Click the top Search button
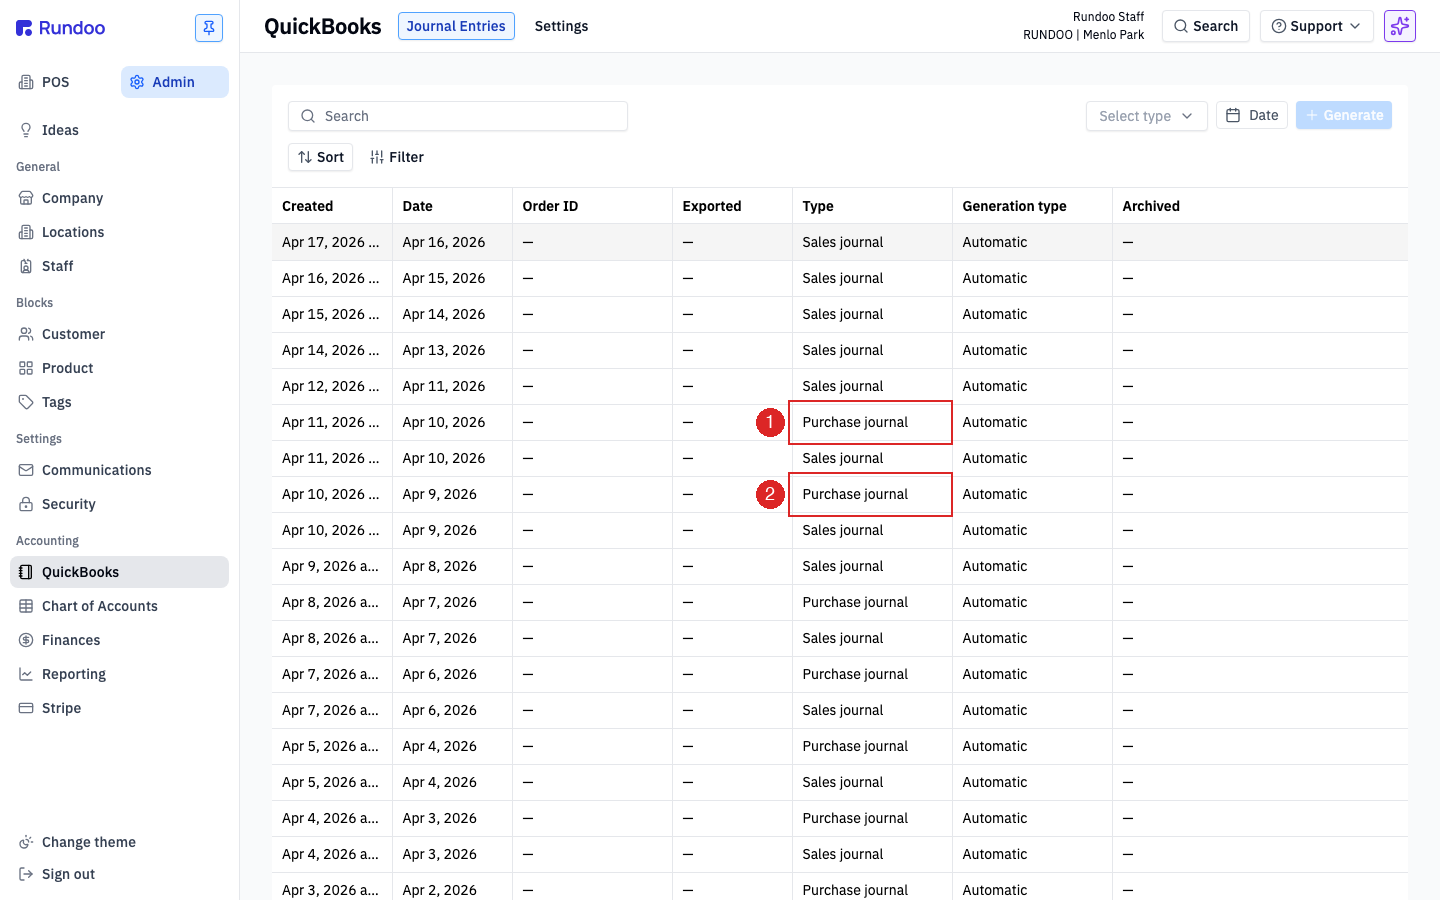1440x900 pixels. coord(1206,26)
